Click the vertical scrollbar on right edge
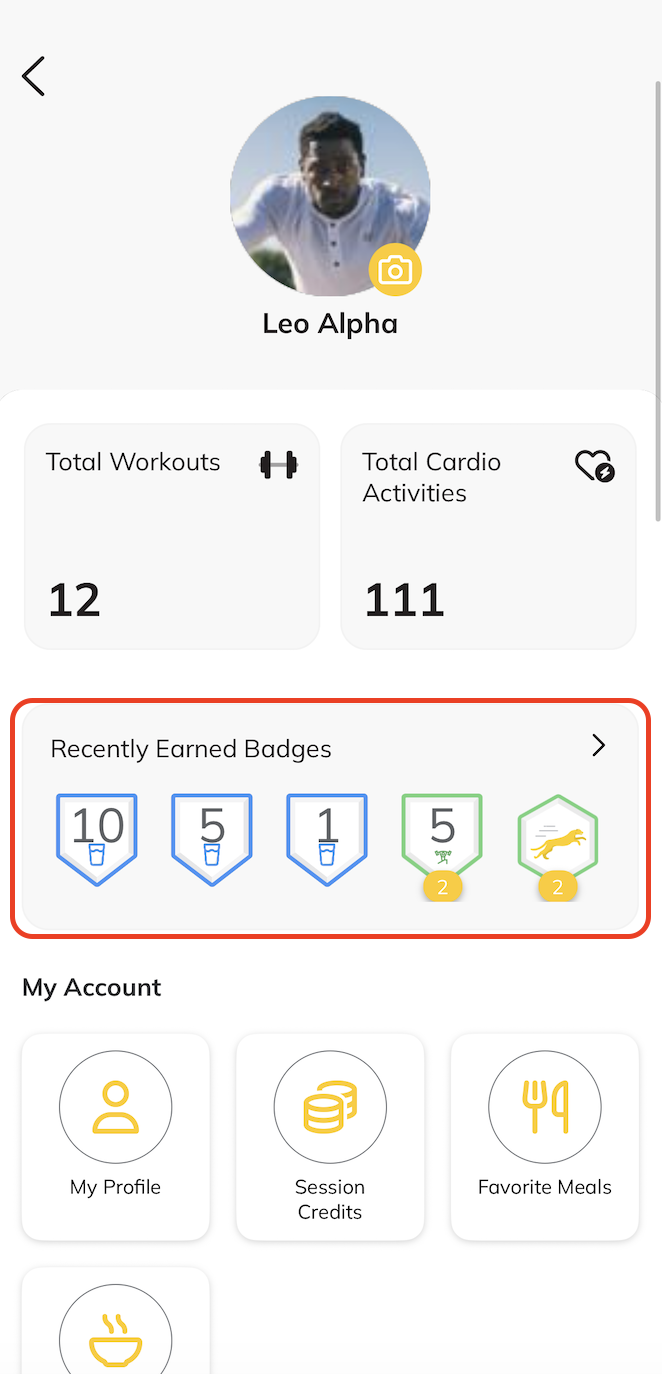Viewport: 662px width, 1374px height. tap(656, 300)
